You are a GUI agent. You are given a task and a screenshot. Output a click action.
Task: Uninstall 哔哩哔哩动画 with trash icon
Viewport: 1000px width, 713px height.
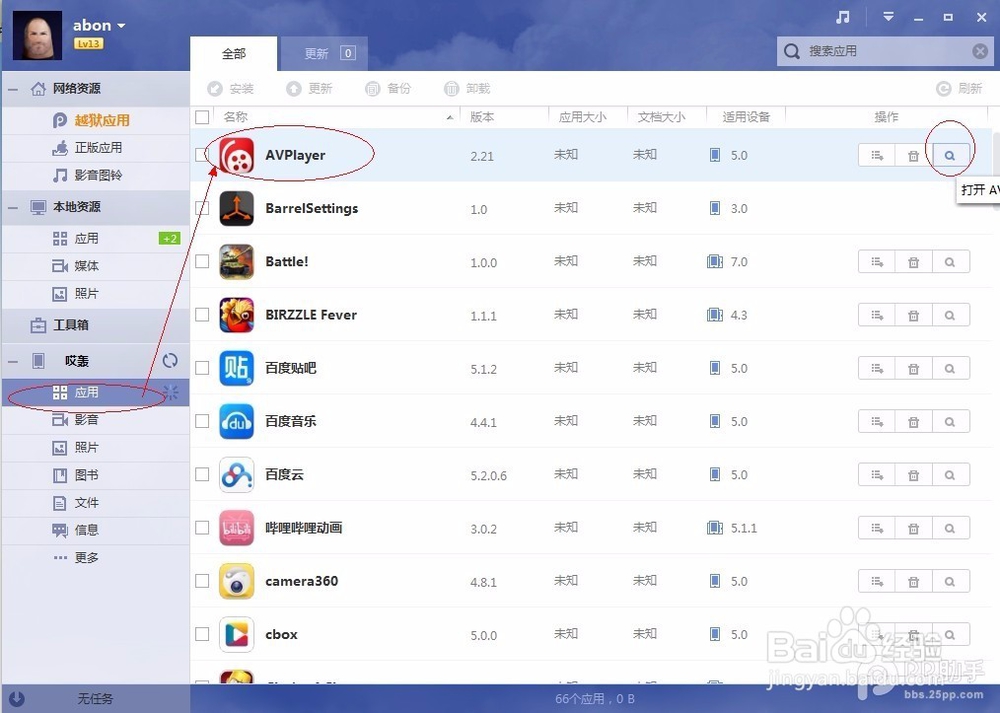(913, 528)
